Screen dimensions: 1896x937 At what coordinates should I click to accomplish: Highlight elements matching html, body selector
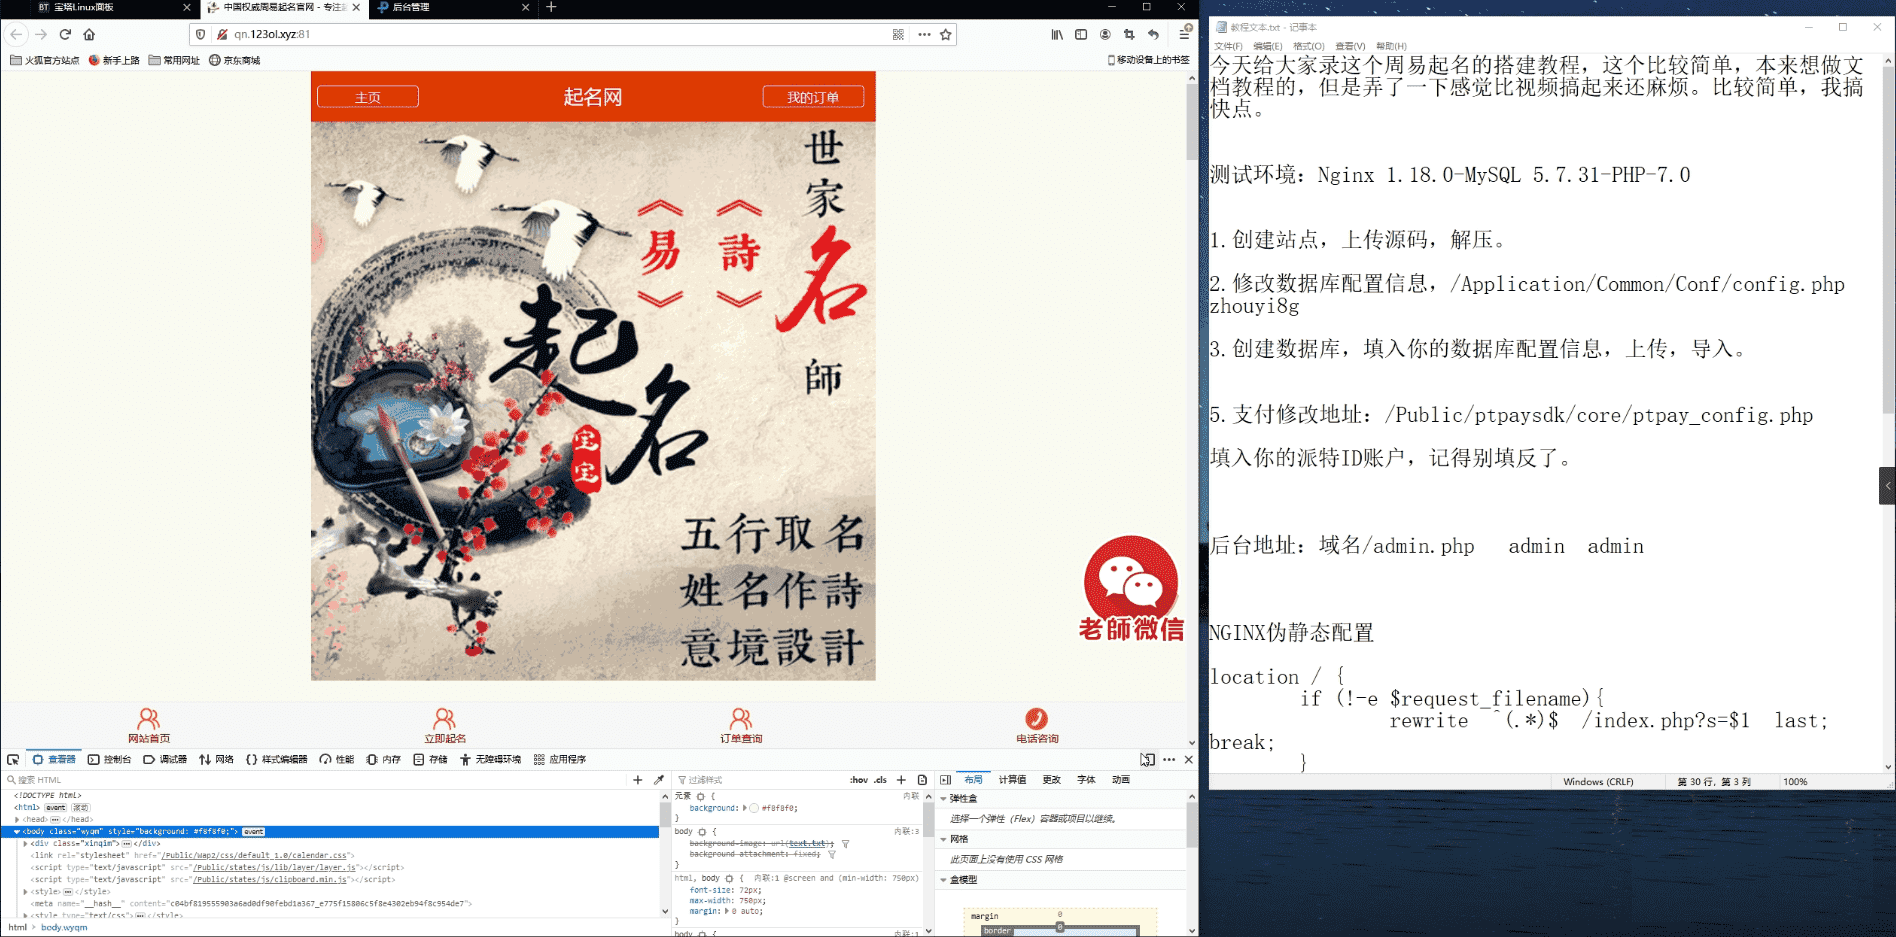(x=729, y=879)
